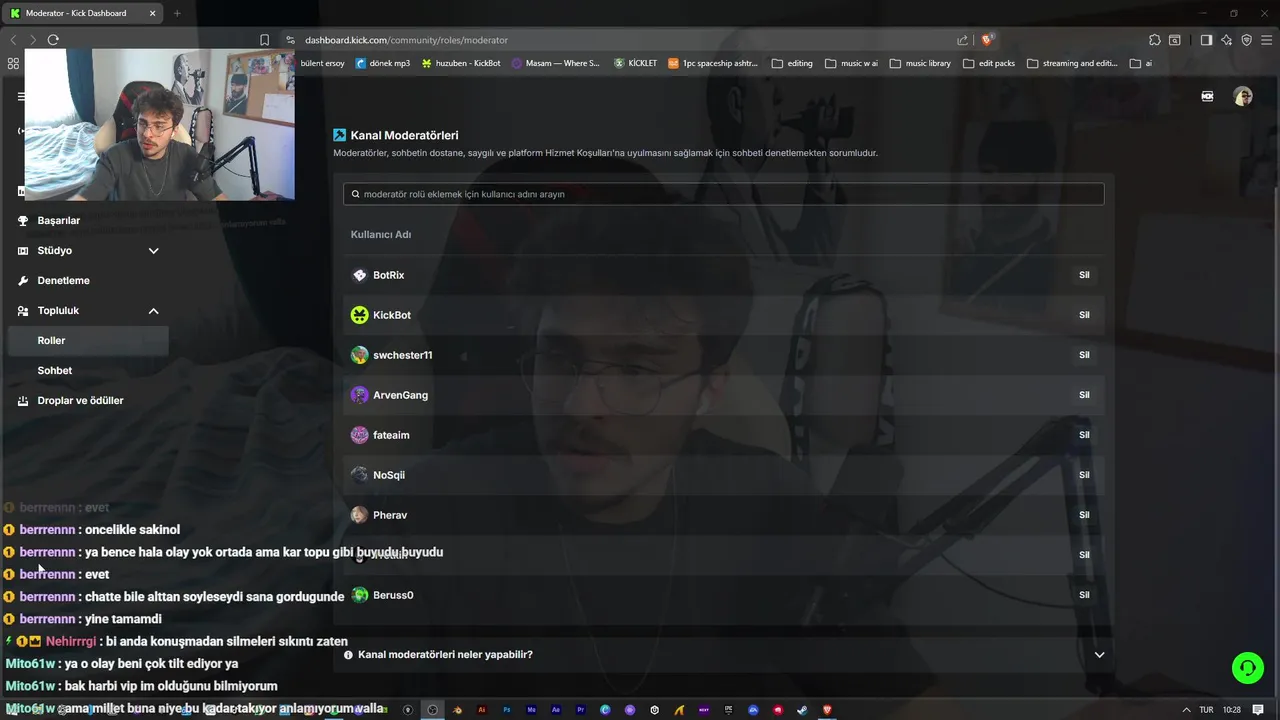Open Premiere Pro from the taskbar
The width and height of the screenshot is (1280, 720).
[581, 710]
